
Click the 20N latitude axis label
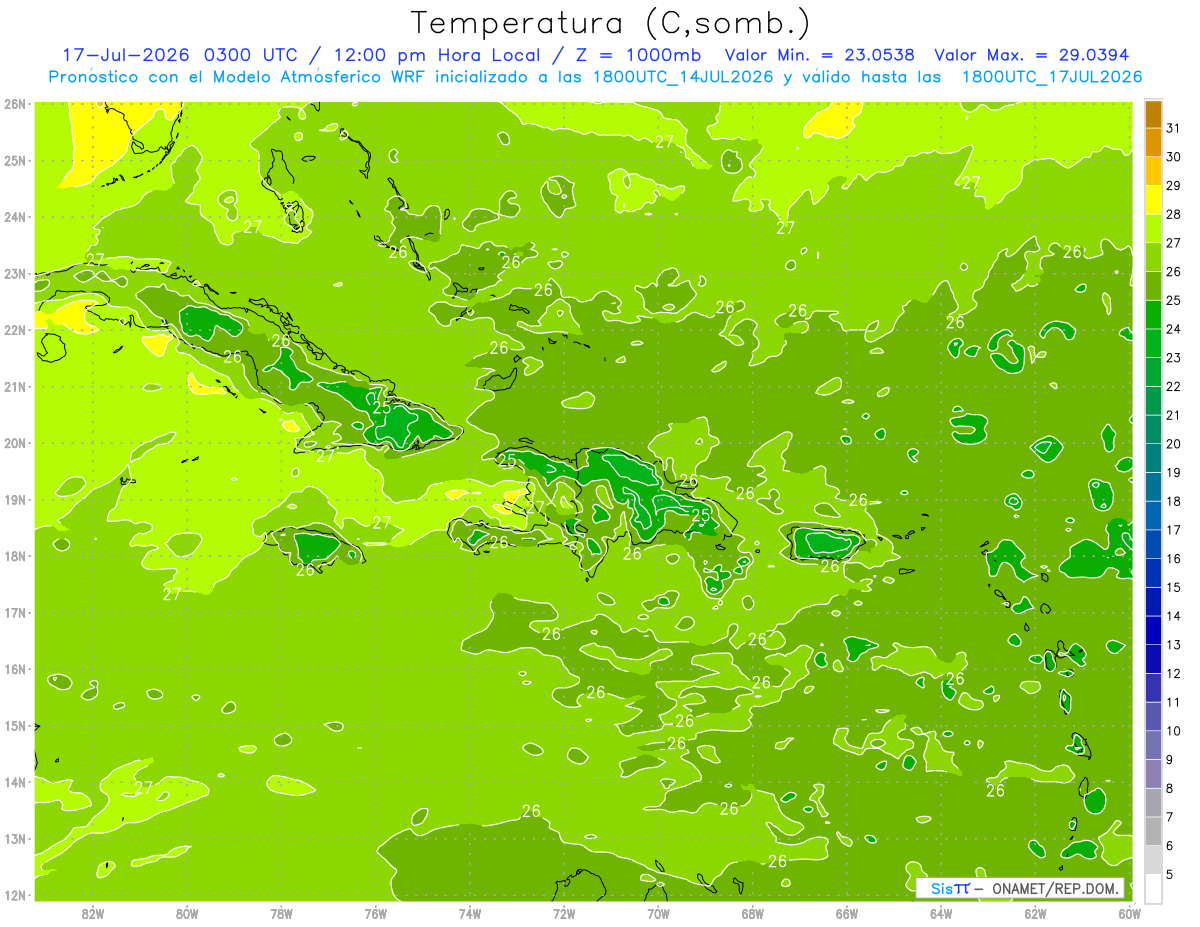tap(15, 443)
